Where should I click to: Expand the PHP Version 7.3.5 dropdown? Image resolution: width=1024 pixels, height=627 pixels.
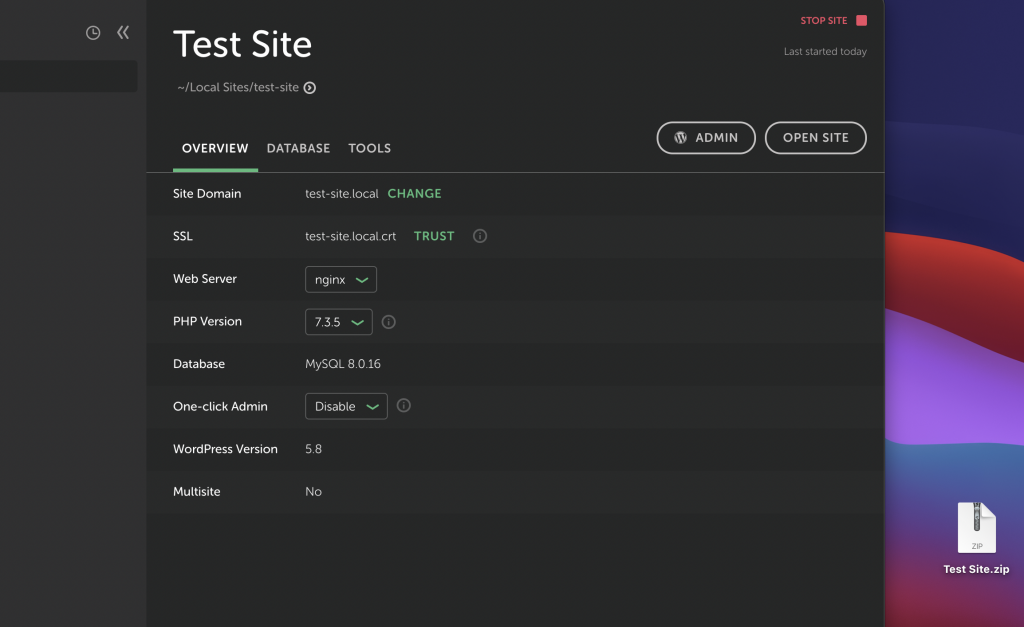pos(339,322)
